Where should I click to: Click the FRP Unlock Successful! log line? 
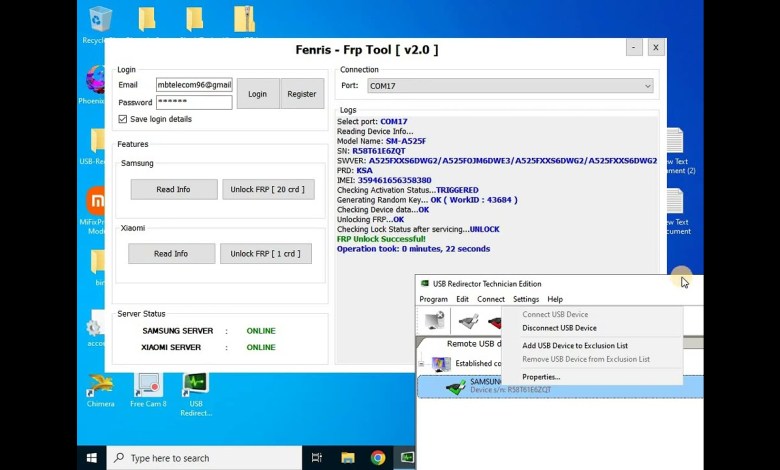[381, 239]
